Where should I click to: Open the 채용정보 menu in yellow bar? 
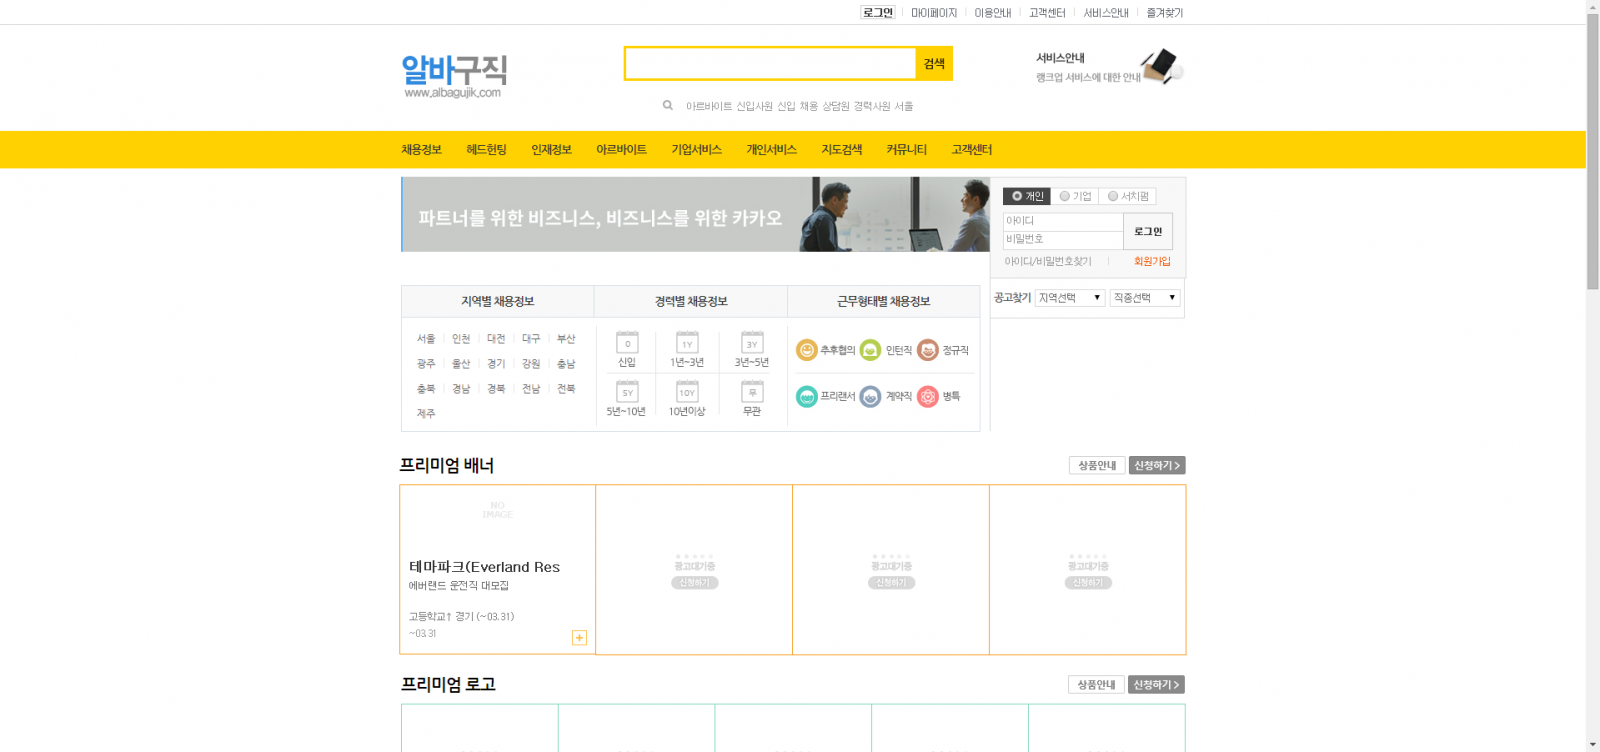coord(421,150)
